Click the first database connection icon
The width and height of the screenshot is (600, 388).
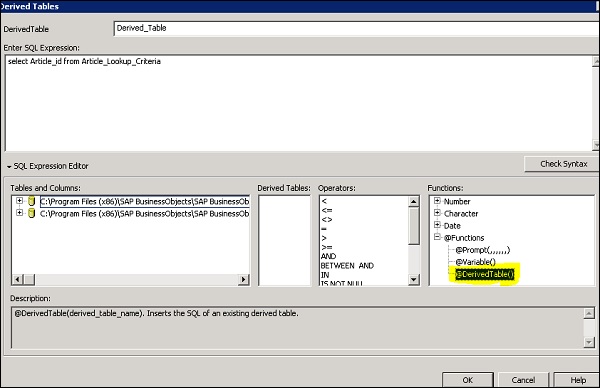32,201
